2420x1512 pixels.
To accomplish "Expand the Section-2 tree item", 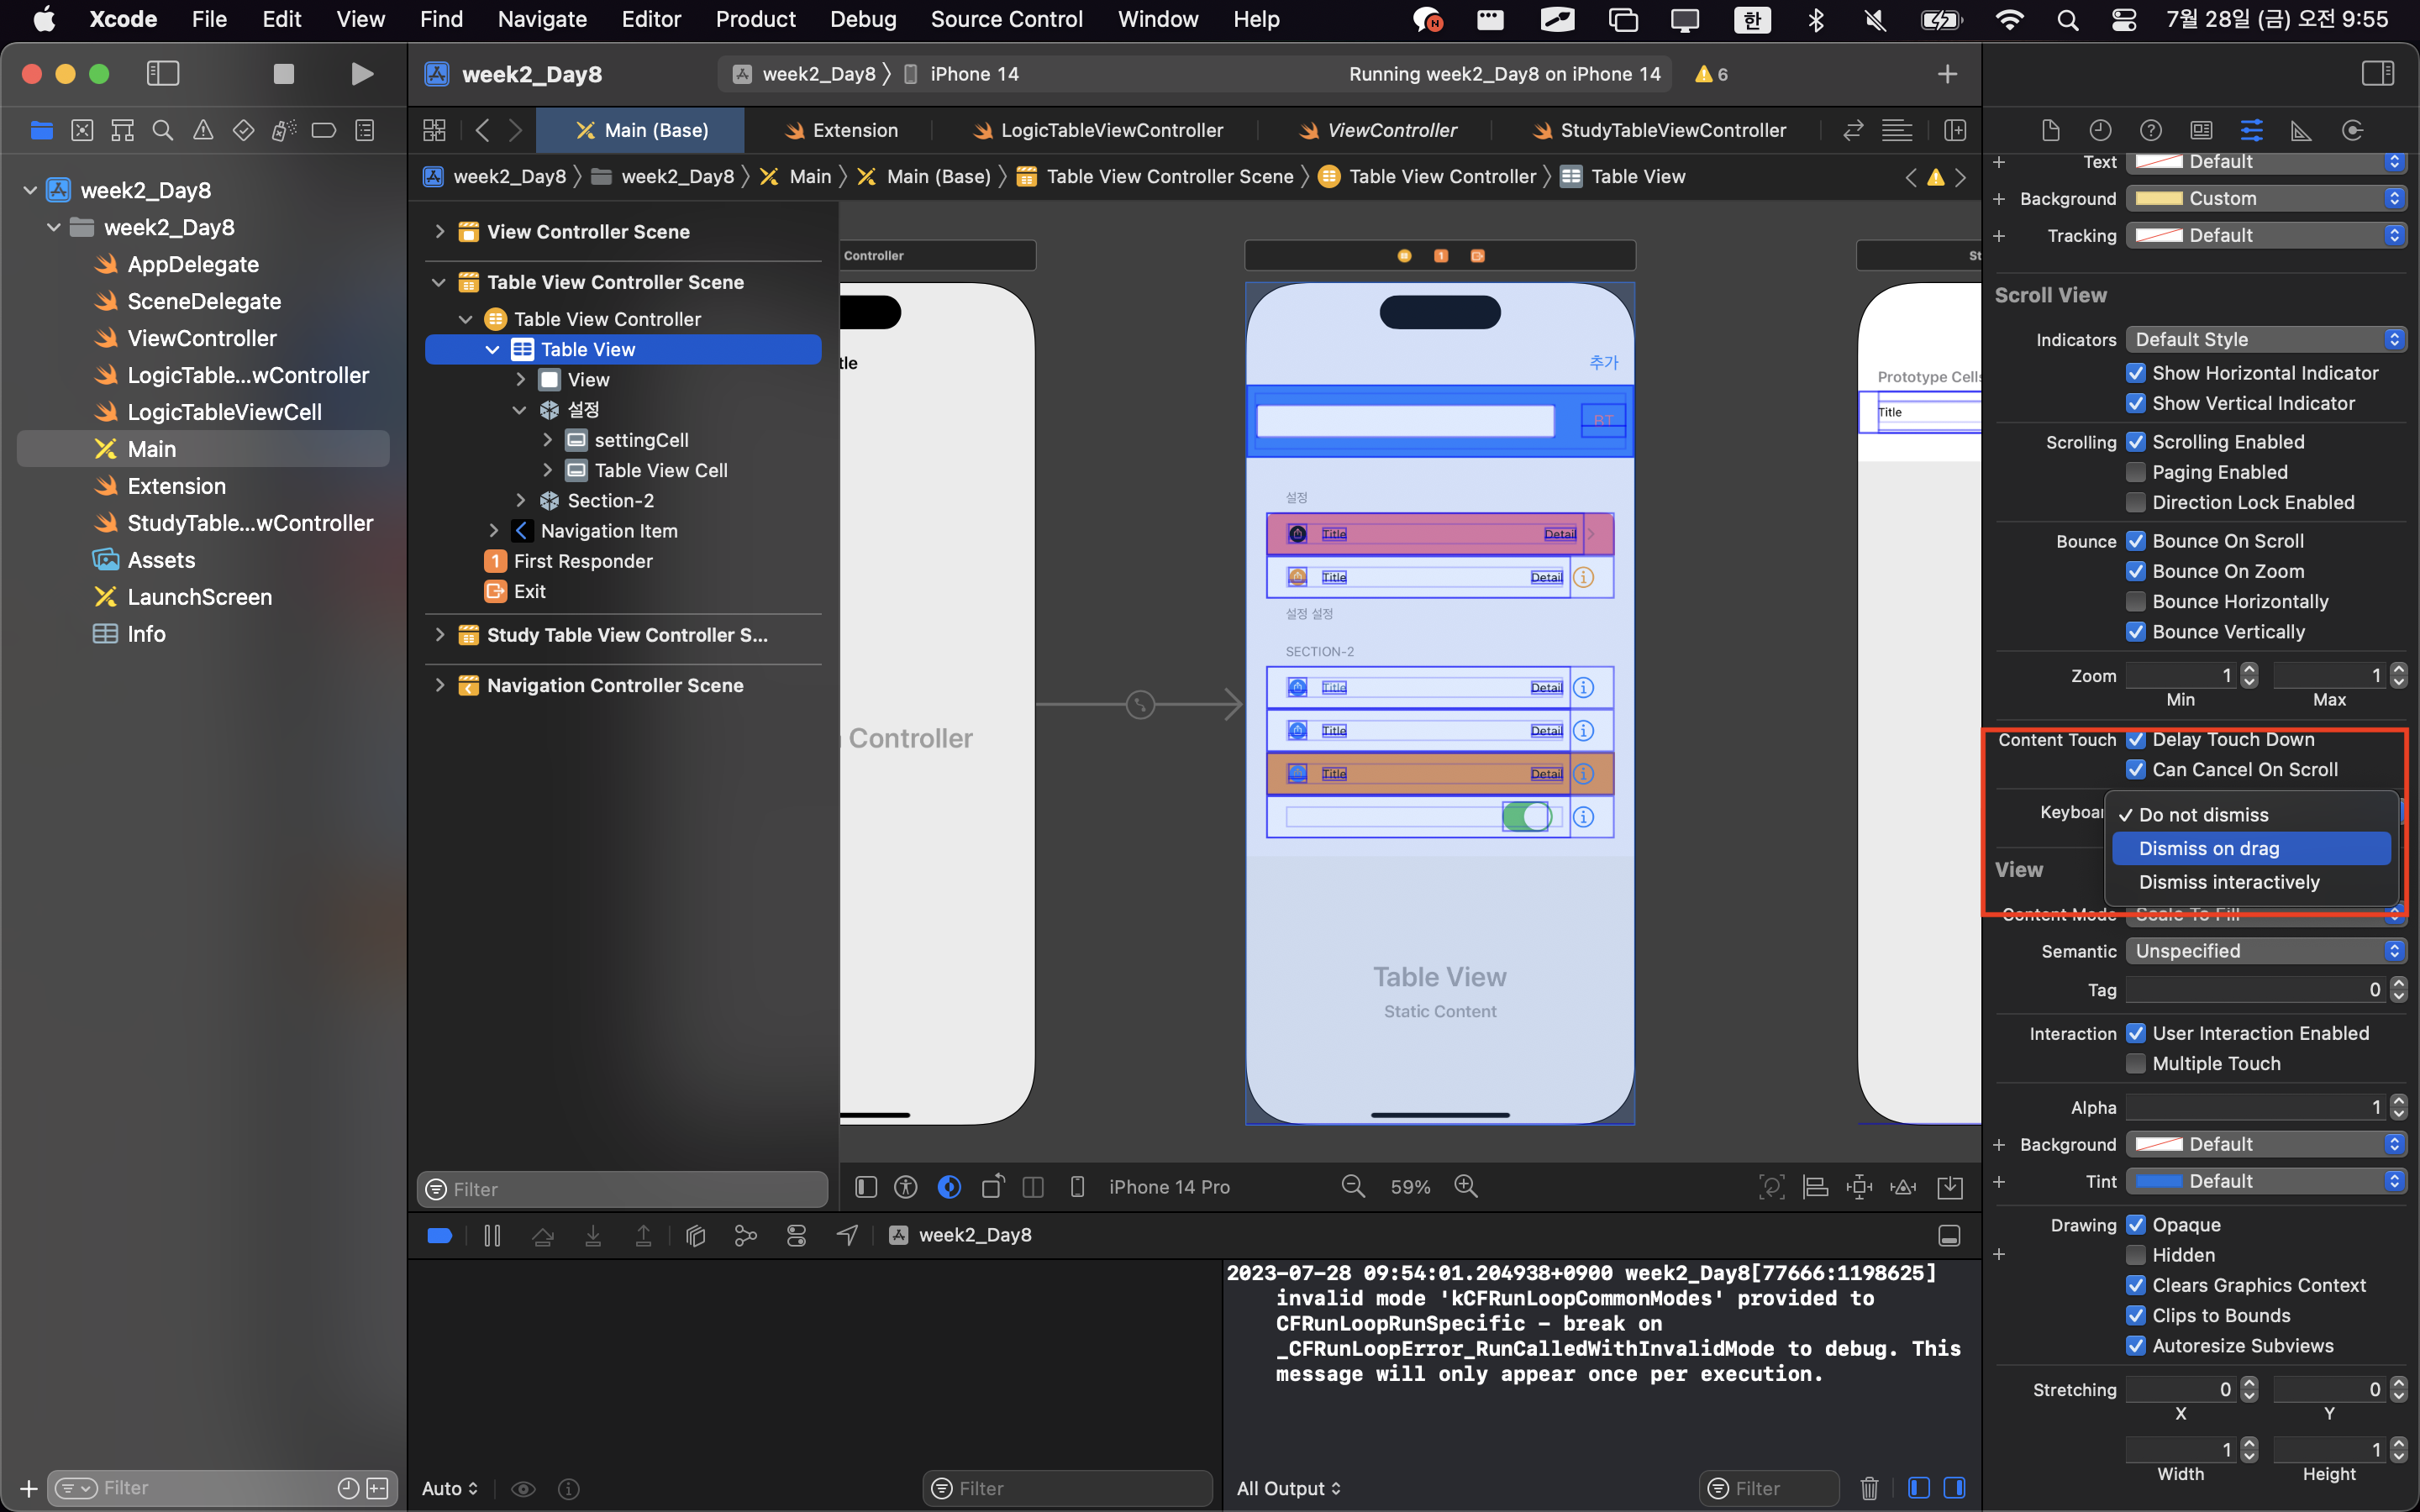I will 520,501.
